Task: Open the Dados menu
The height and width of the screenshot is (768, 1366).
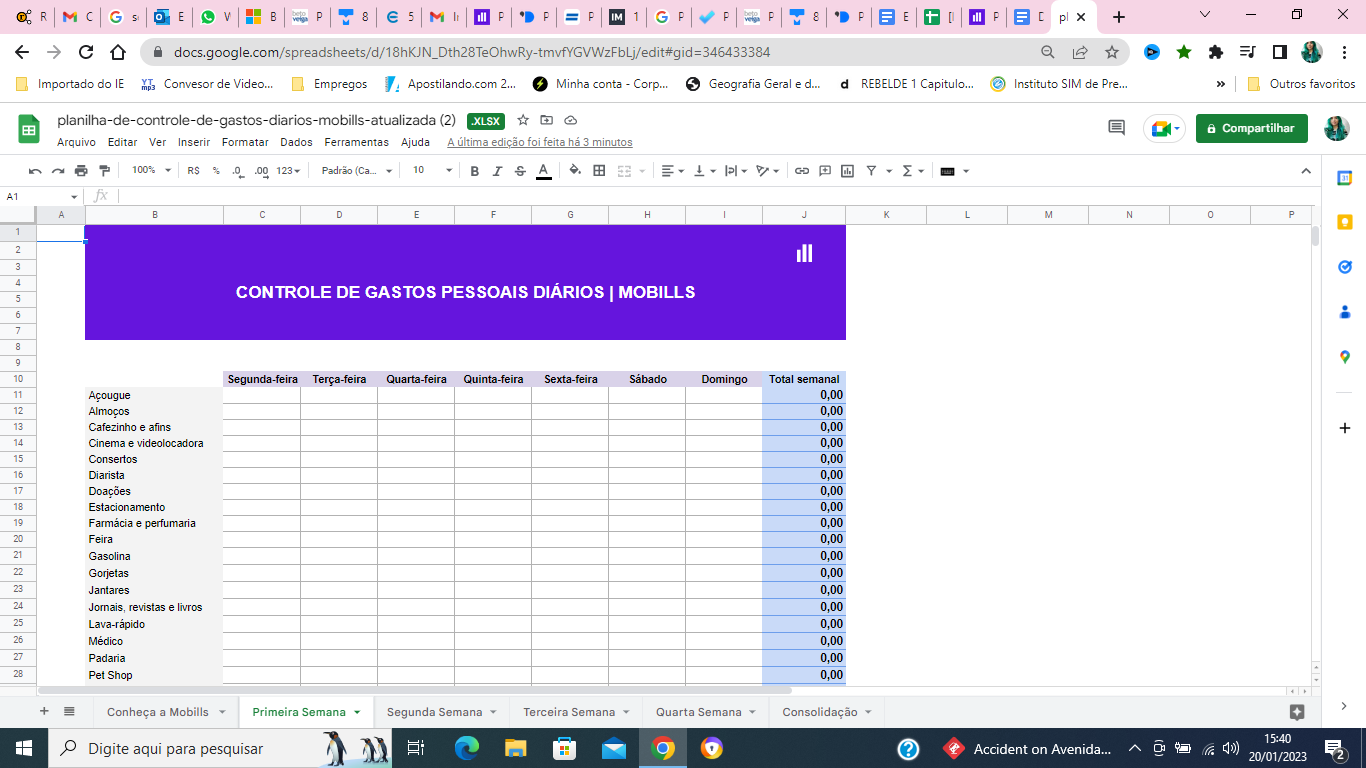Action: pyautogui.click(x=296, y=142)
